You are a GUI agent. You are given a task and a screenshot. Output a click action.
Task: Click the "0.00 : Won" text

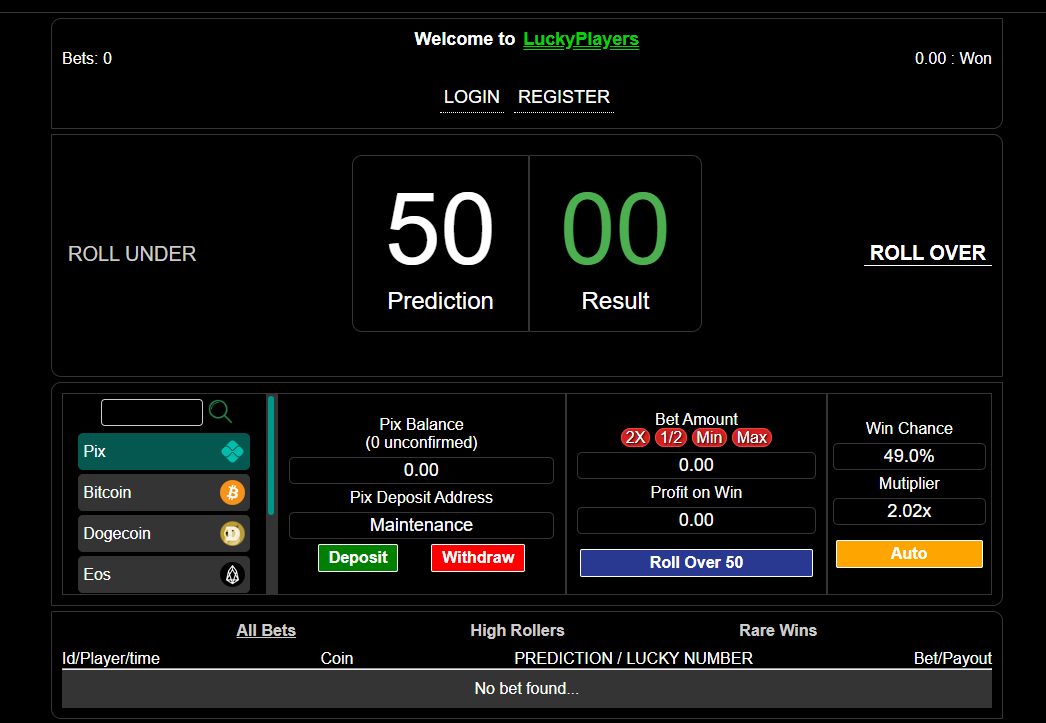953,59
